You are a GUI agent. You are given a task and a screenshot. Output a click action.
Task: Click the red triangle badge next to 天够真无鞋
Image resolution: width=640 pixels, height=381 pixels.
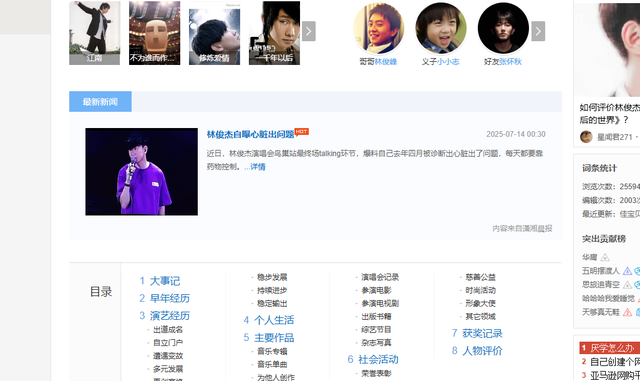pos(627,312)
